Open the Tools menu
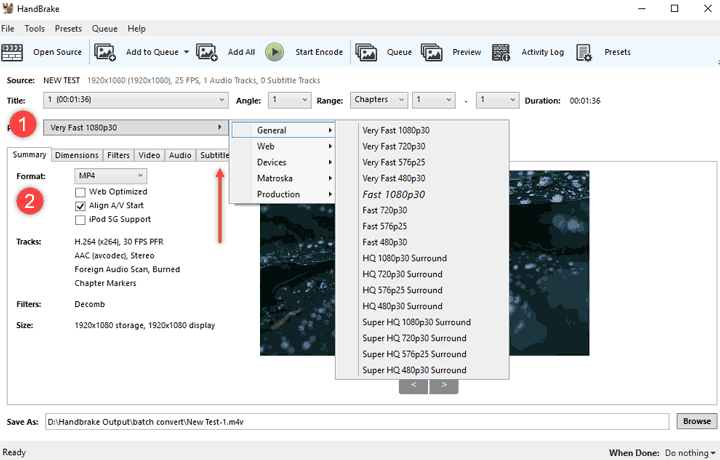This screenshot has width=720, height=460. [x=34, y=28]
